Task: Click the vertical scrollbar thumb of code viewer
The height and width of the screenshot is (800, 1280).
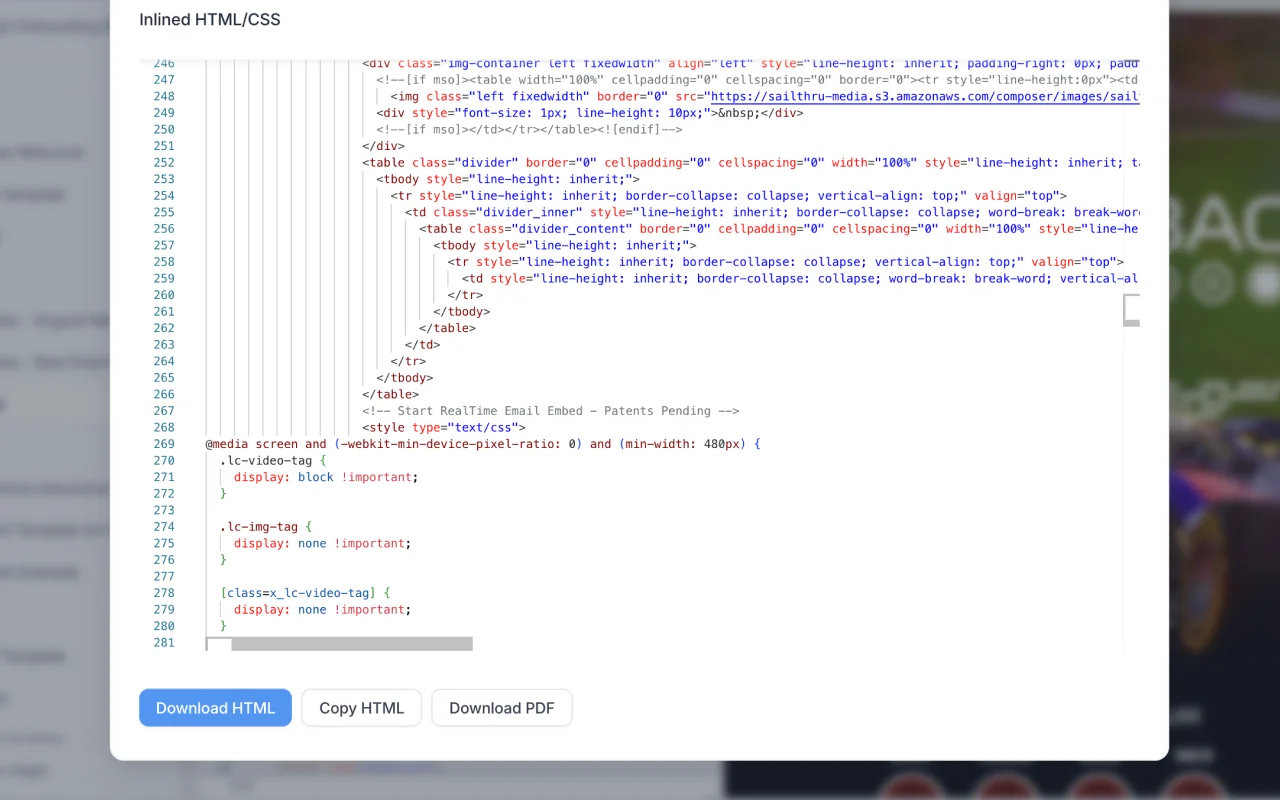Action: [1131, 310]
